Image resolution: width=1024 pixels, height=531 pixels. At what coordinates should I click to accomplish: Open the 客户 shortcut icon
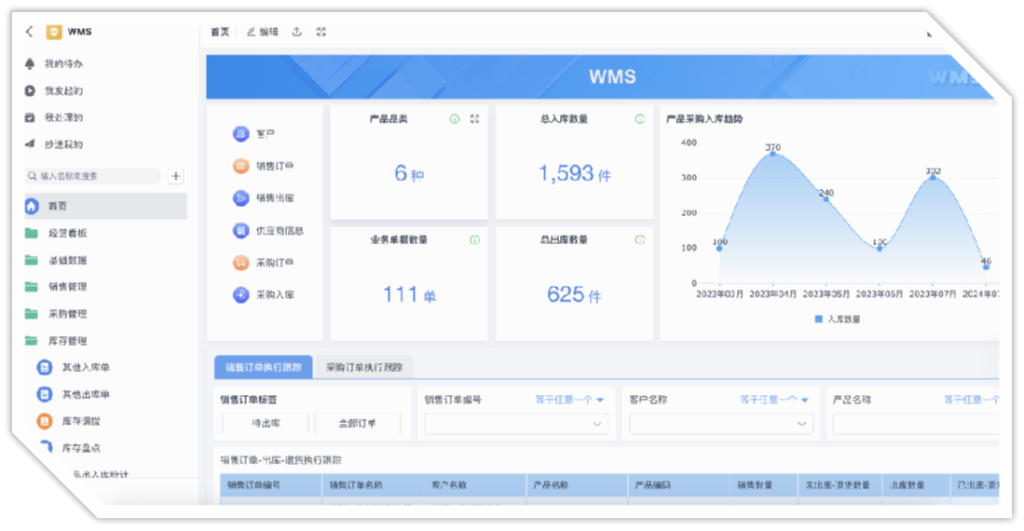tap(241, 133)
